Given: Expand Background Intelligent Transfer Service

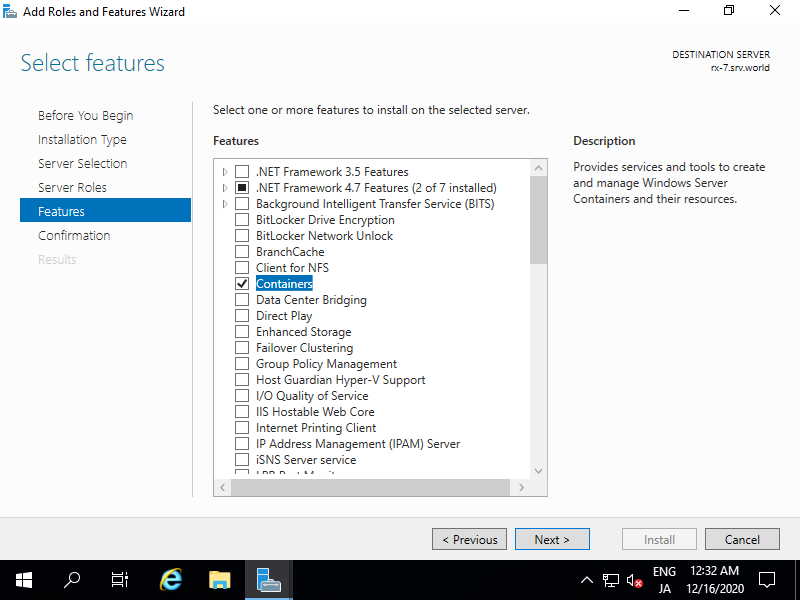Looking at the screenshot, I should (224, 203).
